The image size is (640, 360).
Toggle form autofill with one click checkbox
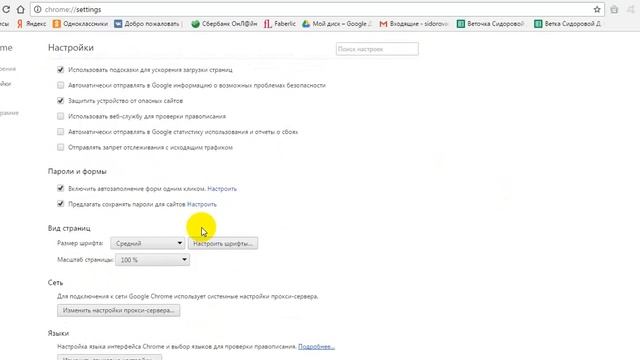[x=60, y=189]
